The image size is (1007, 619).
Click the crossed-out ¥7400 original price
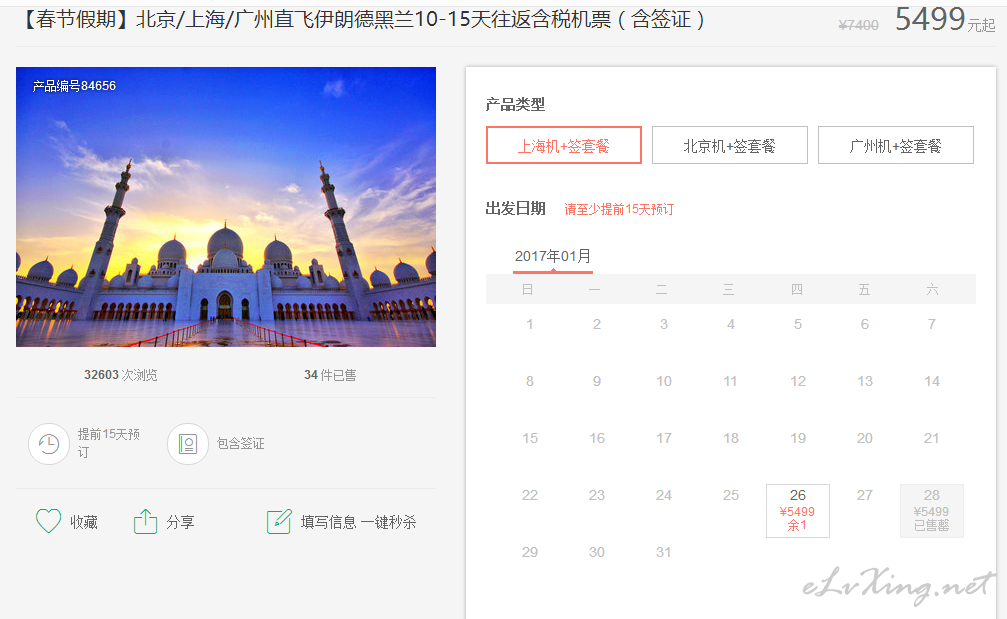coord(858,25)
